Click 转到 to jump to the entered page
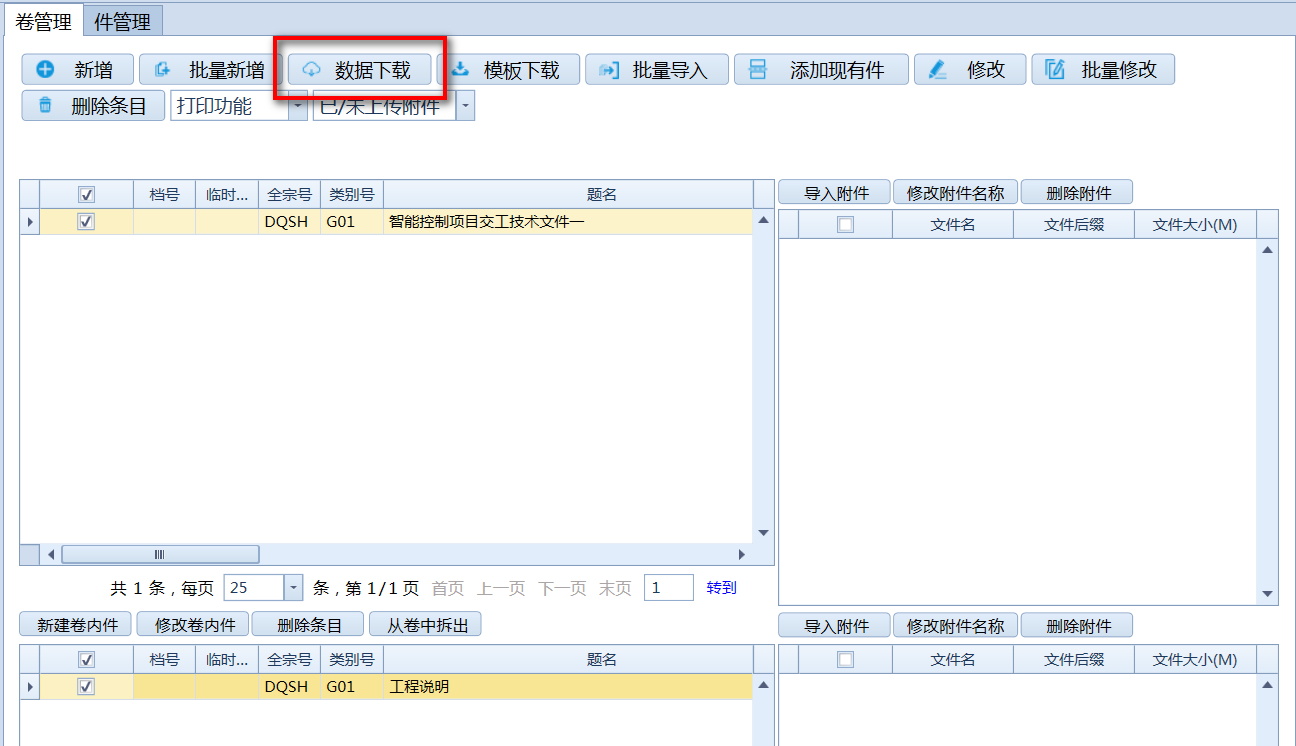 pyautogui.click(x=719, y=587)
